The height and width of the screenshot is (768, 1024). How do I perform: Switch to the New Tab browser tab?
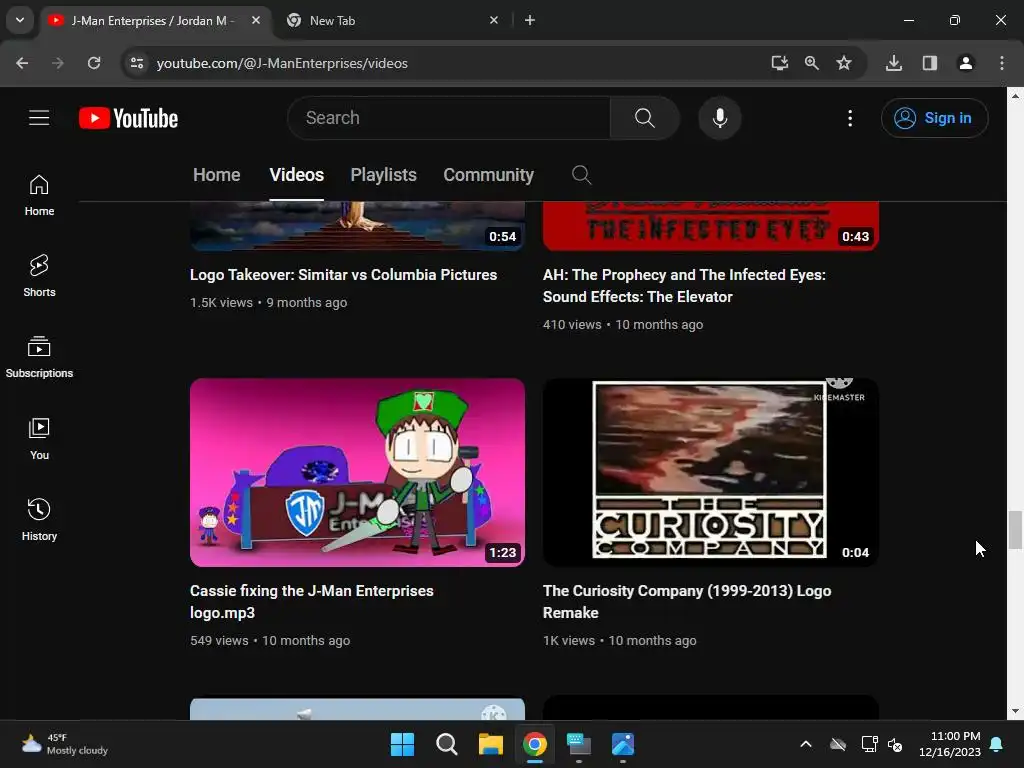click(392, 20)
